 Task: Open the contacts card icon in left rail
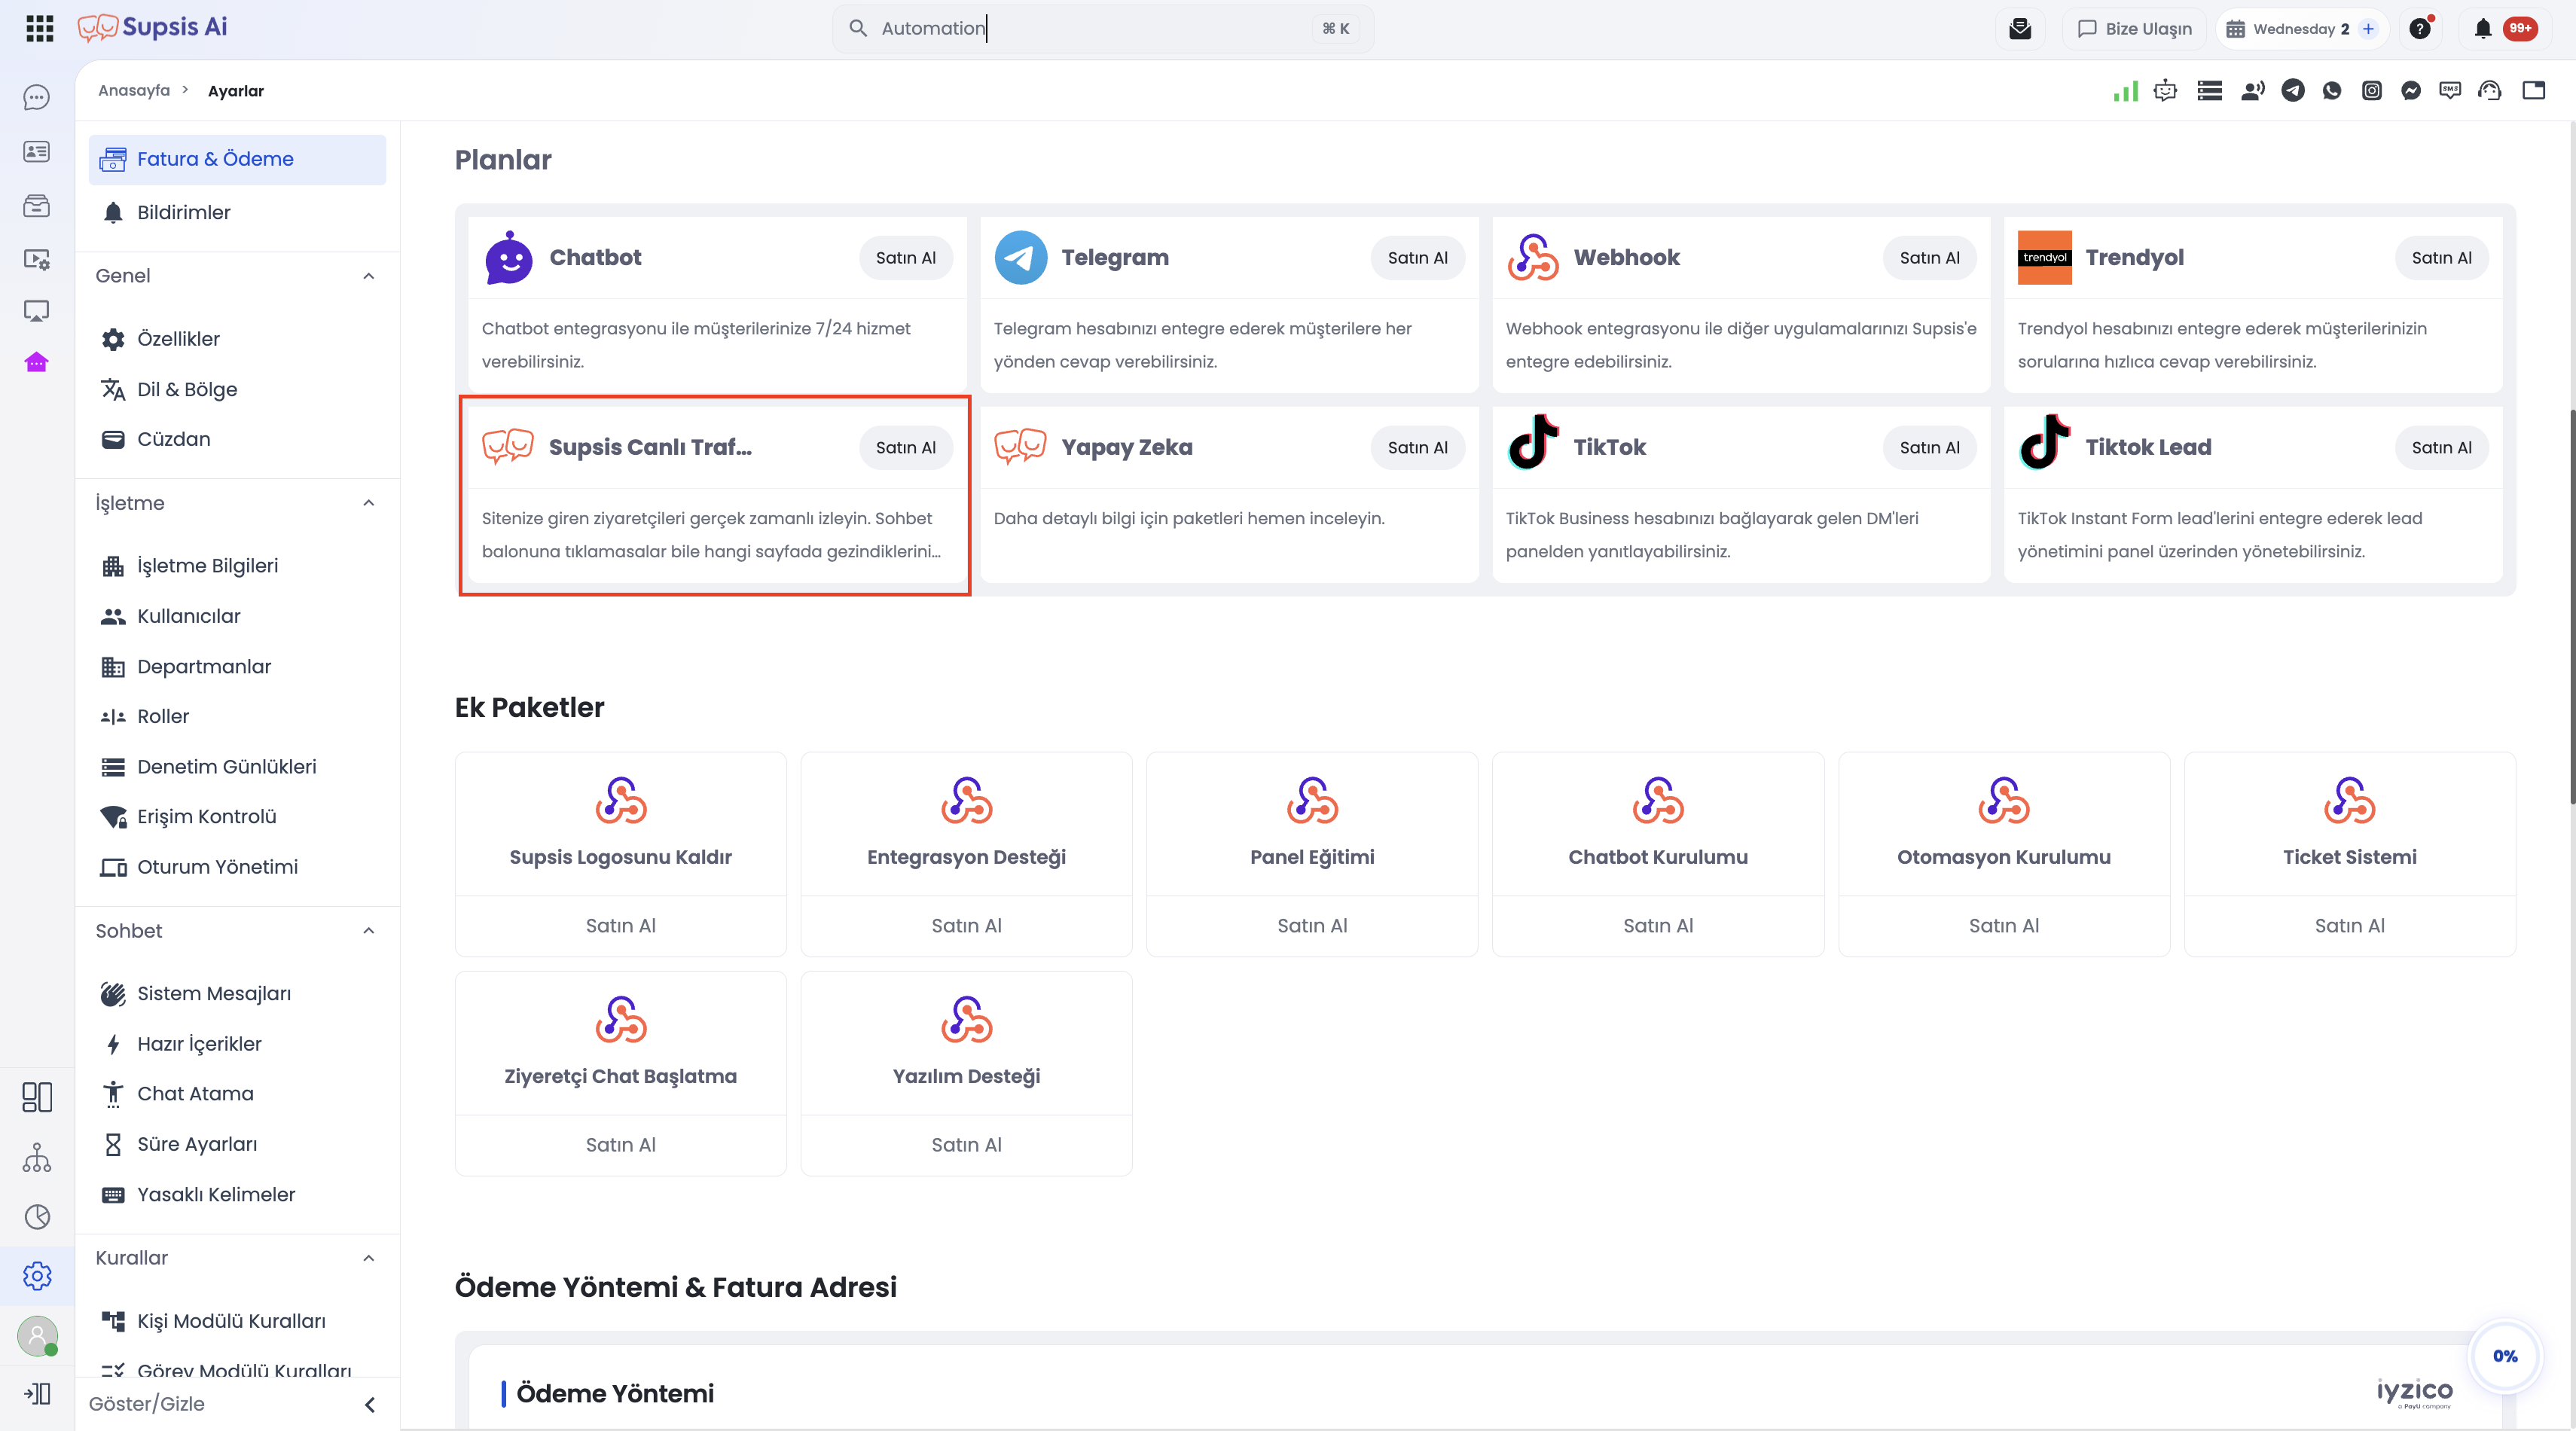[x=37, y=151]
